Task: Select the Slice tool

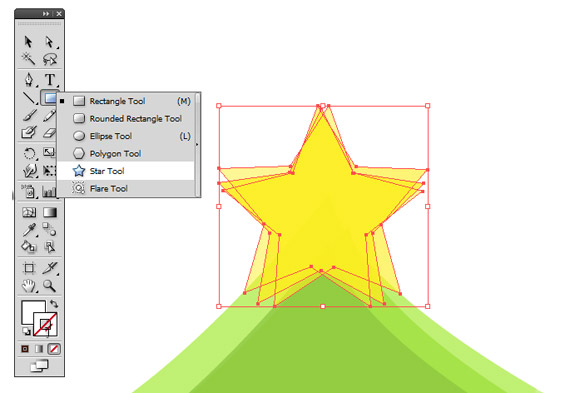Action: [x=50, y=268]
